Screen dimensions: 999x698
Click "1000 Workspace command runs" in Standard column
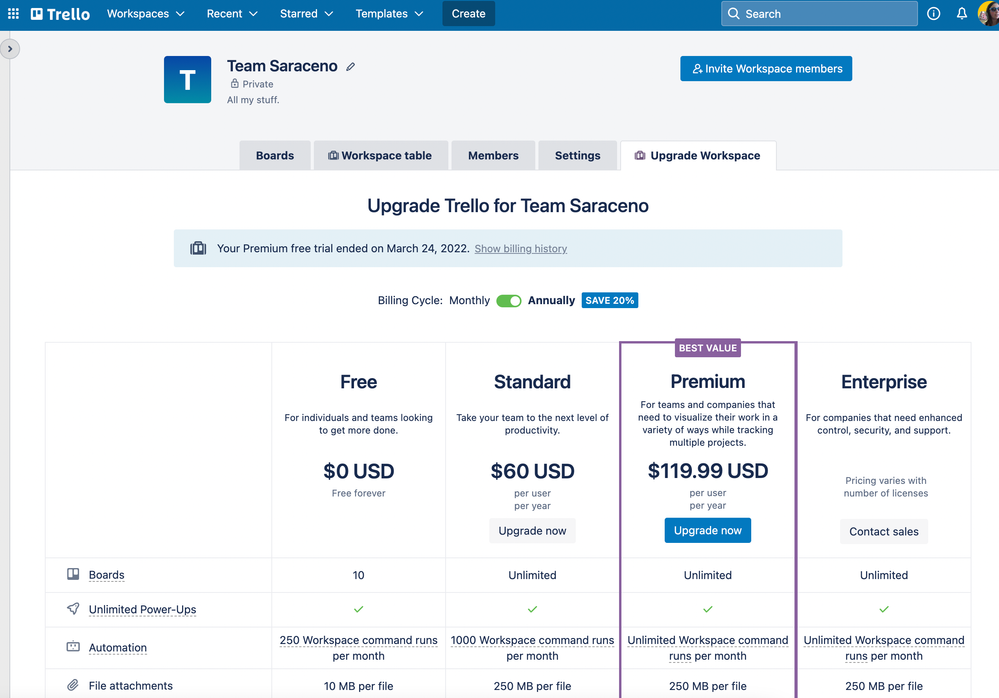[x=533, y=640]
